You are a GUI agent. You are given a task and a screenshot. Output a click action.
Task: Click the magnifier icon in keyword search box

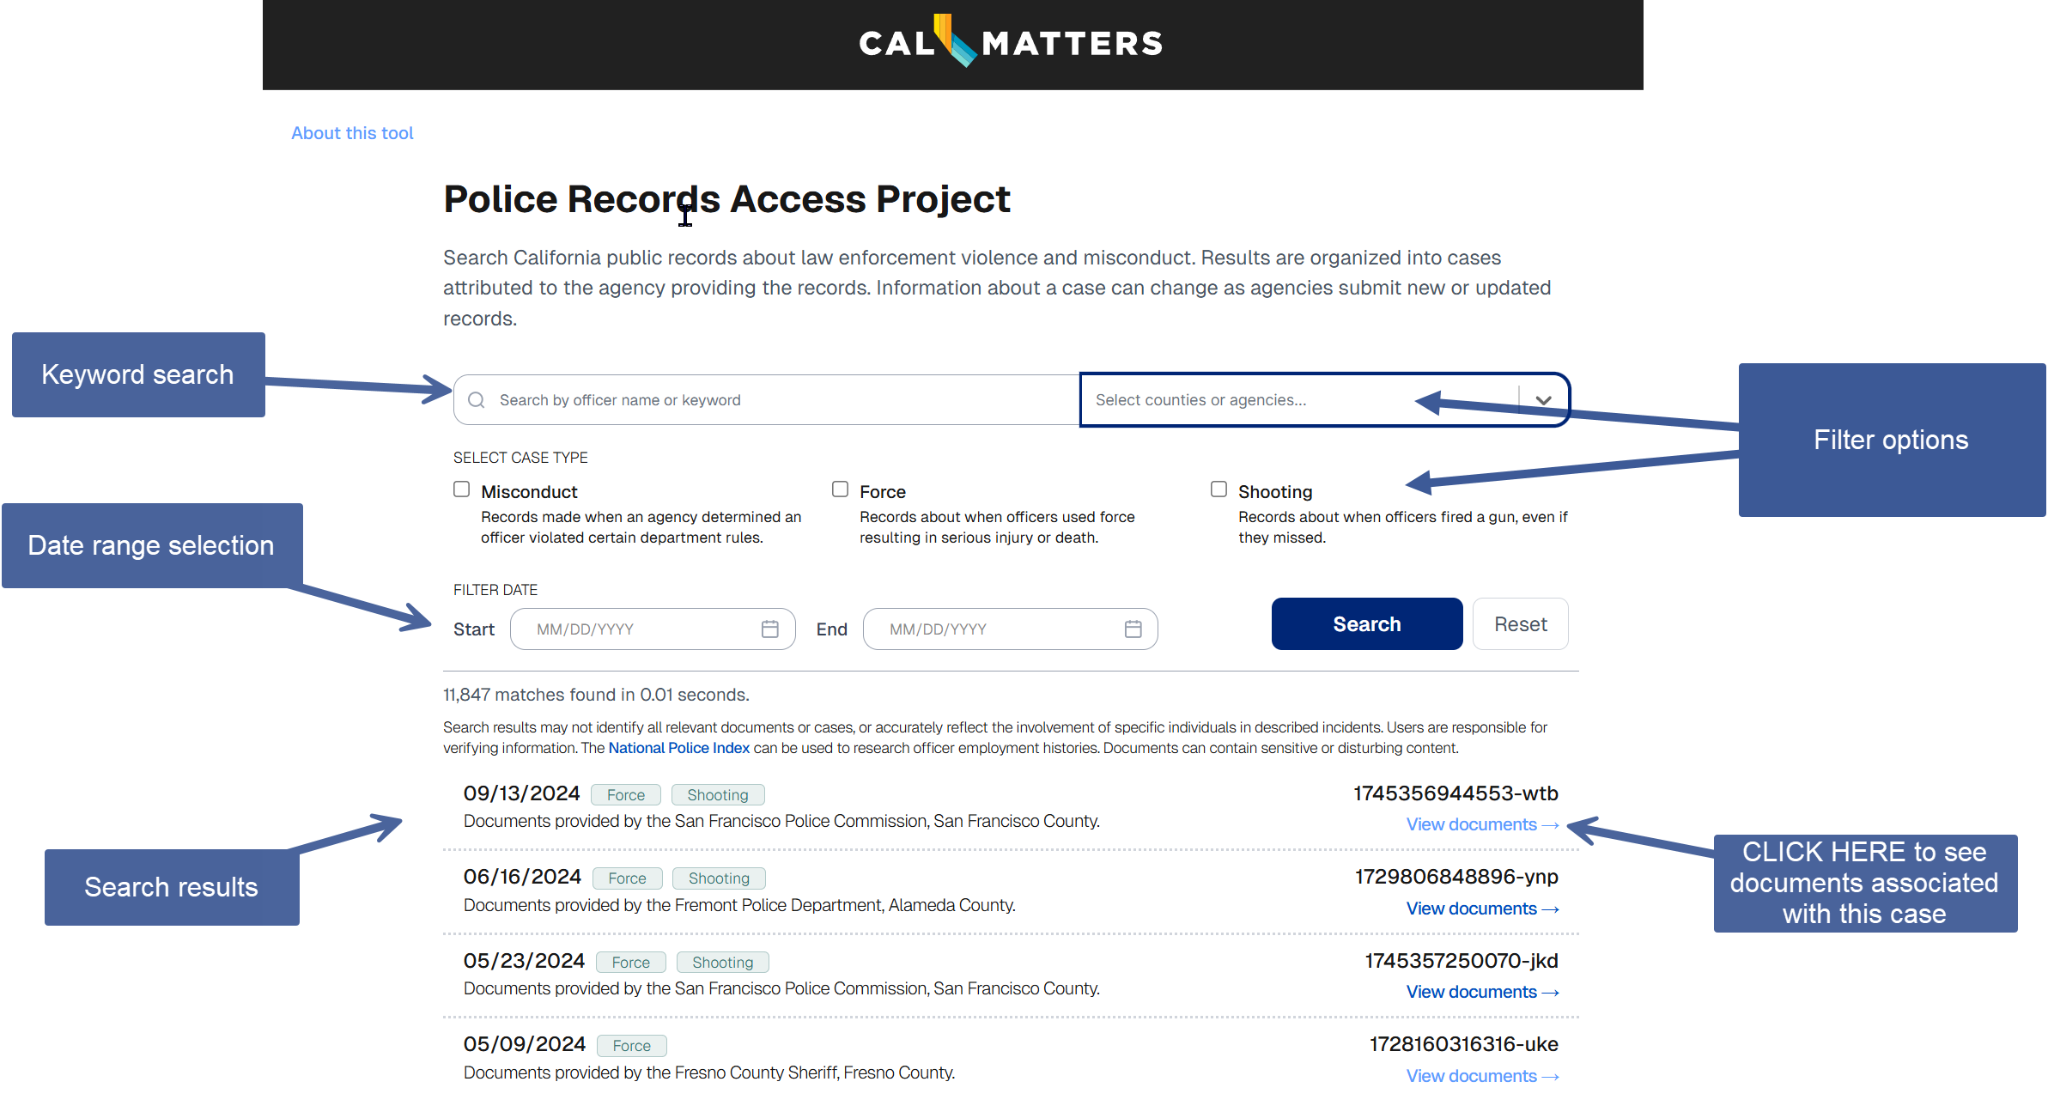[477, 400]
